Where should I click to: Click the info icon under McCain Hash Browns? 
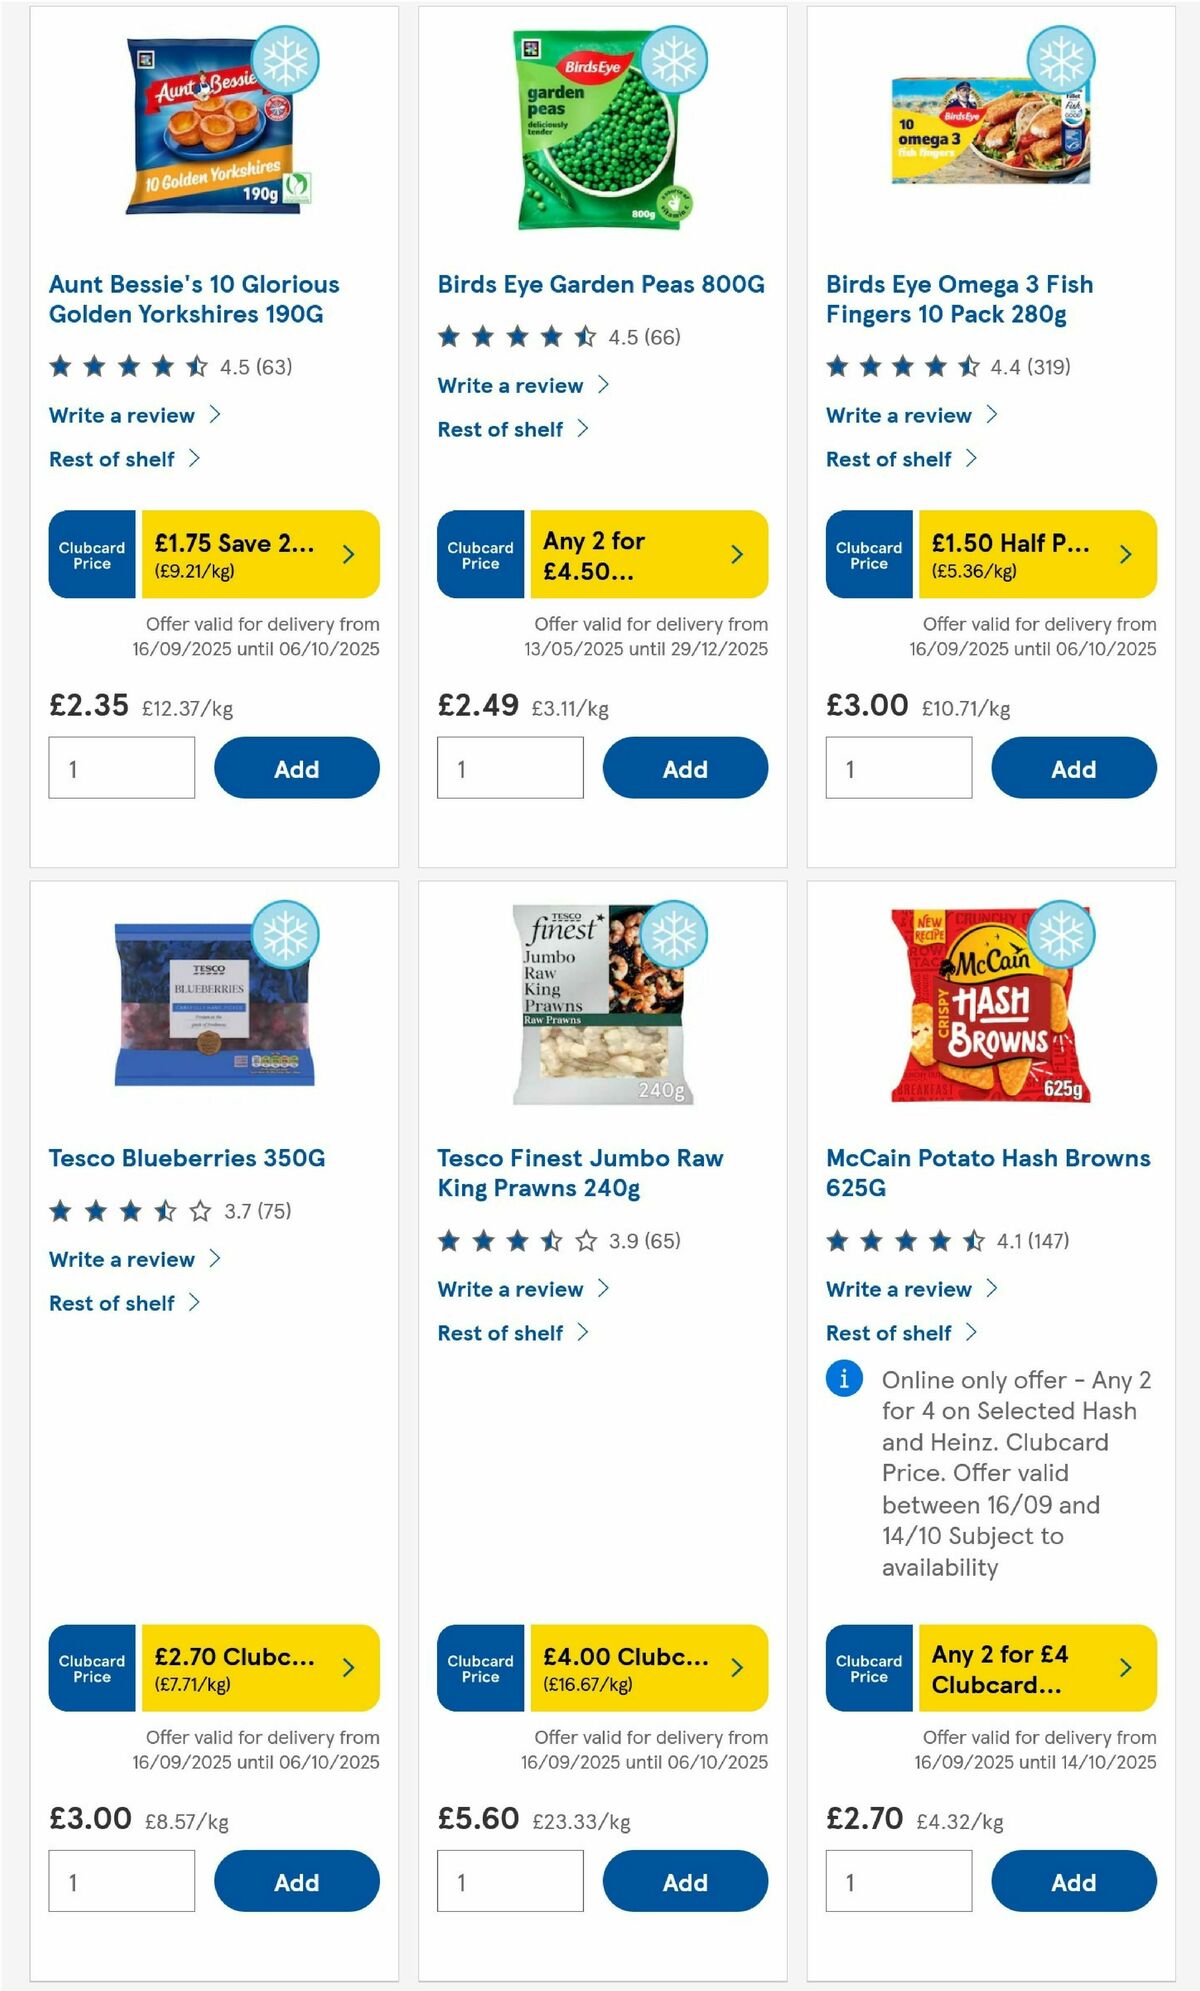[x=844, y=1379]
